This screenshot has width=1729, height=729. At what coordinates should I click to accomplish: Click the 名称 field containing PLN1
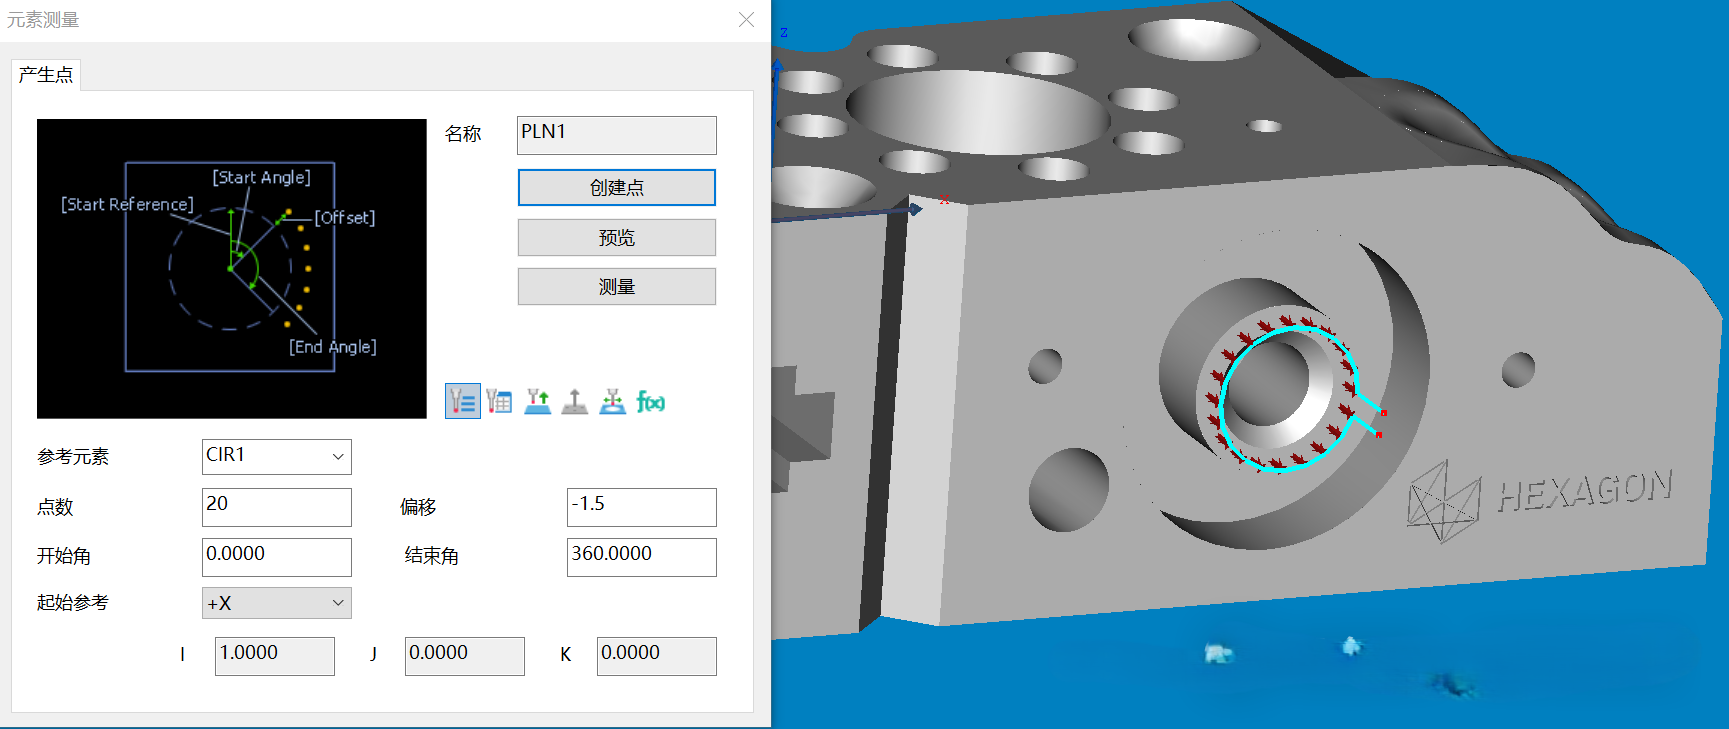tap(616, 135)
